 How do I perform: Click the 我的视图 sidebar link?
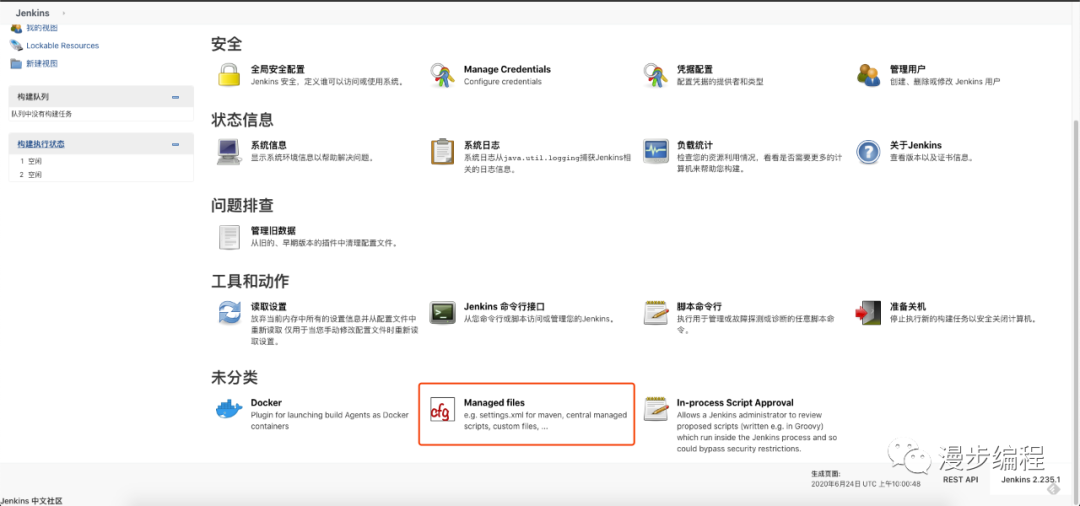coord(42,28)
